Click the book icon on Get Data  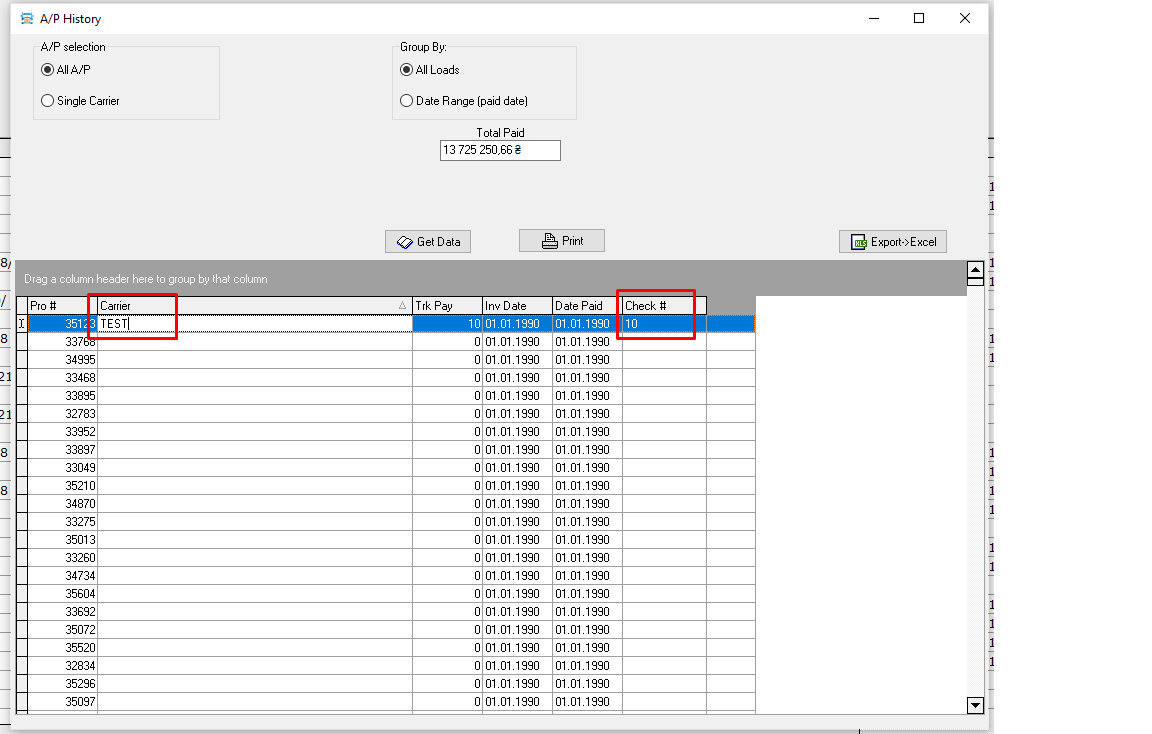point(404,242)
